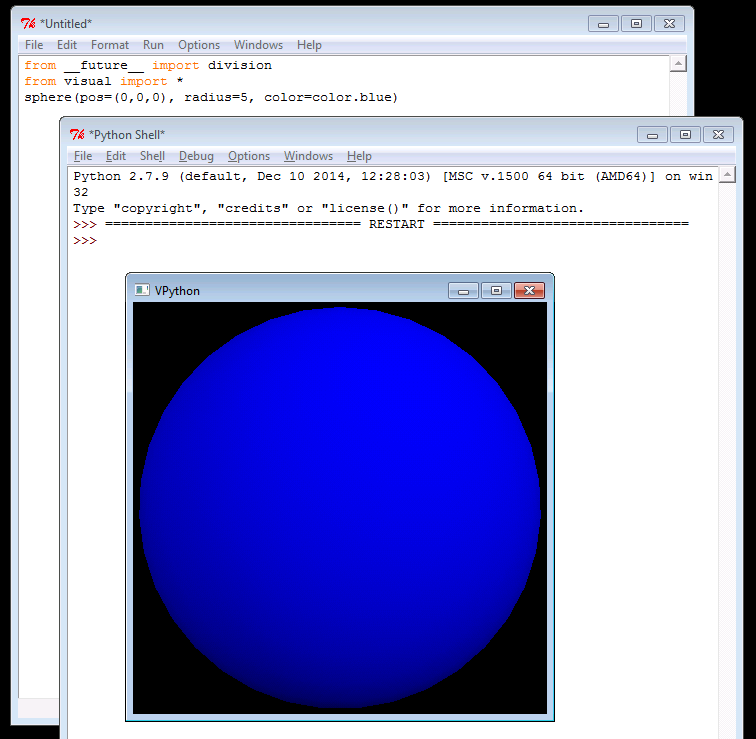Minimize the Untitled editor window

(603, 23)
